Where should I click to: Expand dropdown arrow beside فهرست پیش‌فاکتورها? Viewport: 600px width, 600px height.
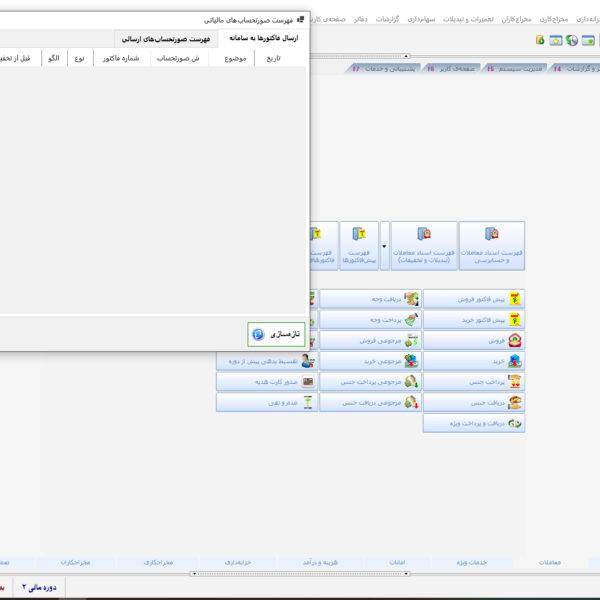[x=385, y=246]
